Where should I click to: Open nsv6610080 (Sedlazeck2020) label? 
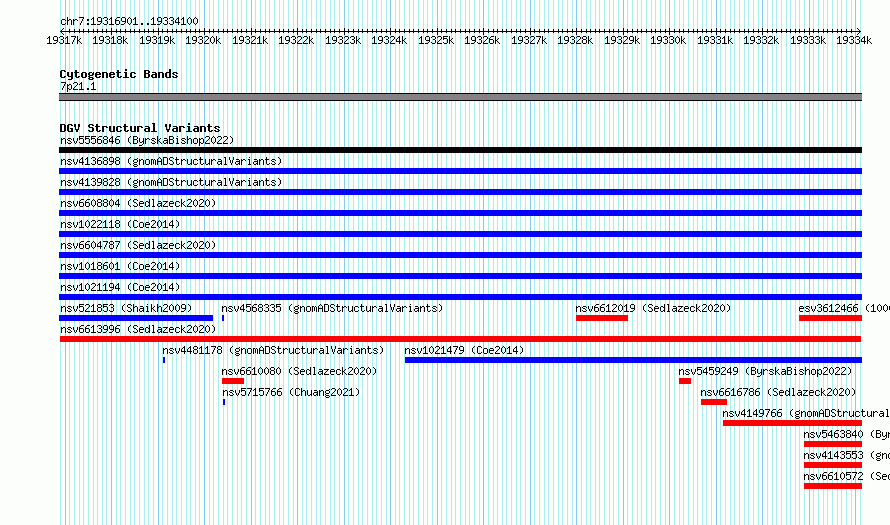click(299, 371)
